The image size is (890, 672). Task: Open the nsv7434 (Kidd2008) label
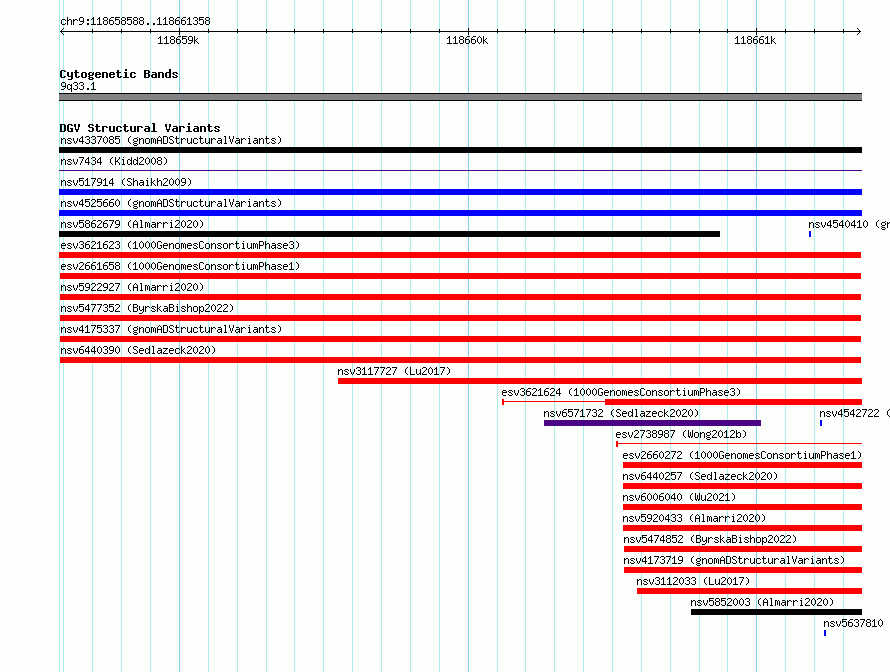point(114,161)
